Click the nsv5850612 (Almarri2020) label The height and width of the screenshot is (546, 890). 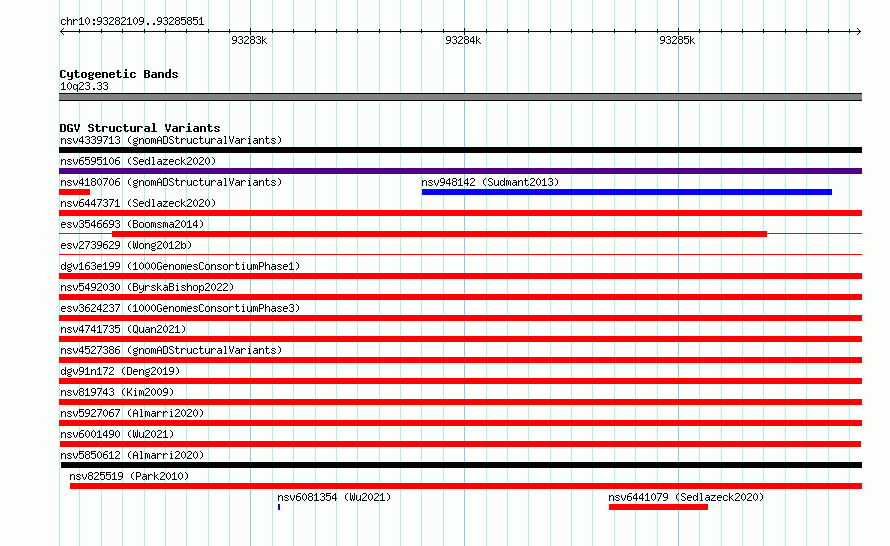coord(132,455)
